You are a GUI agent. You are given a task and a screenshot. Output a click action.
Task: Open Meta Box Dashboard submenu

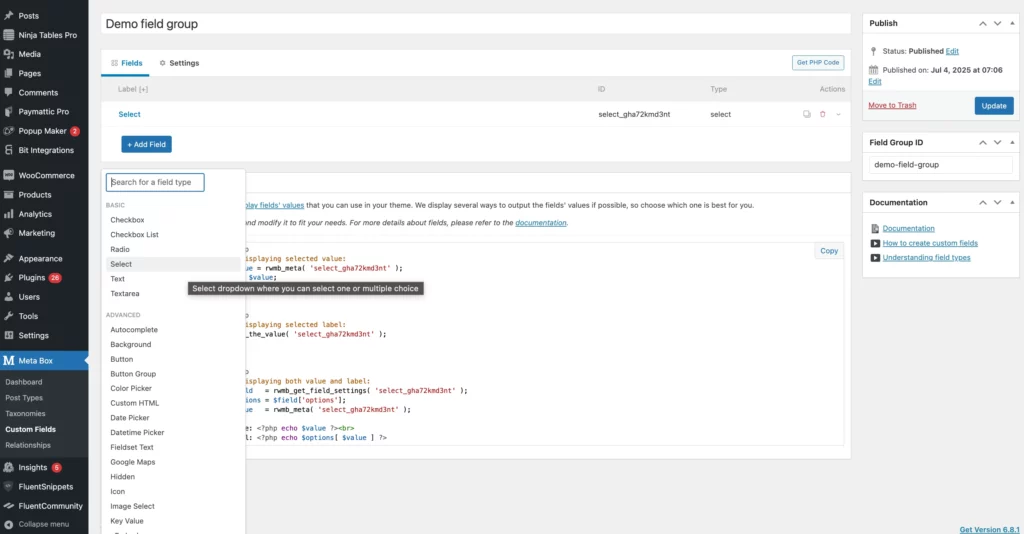click(24, 382)
